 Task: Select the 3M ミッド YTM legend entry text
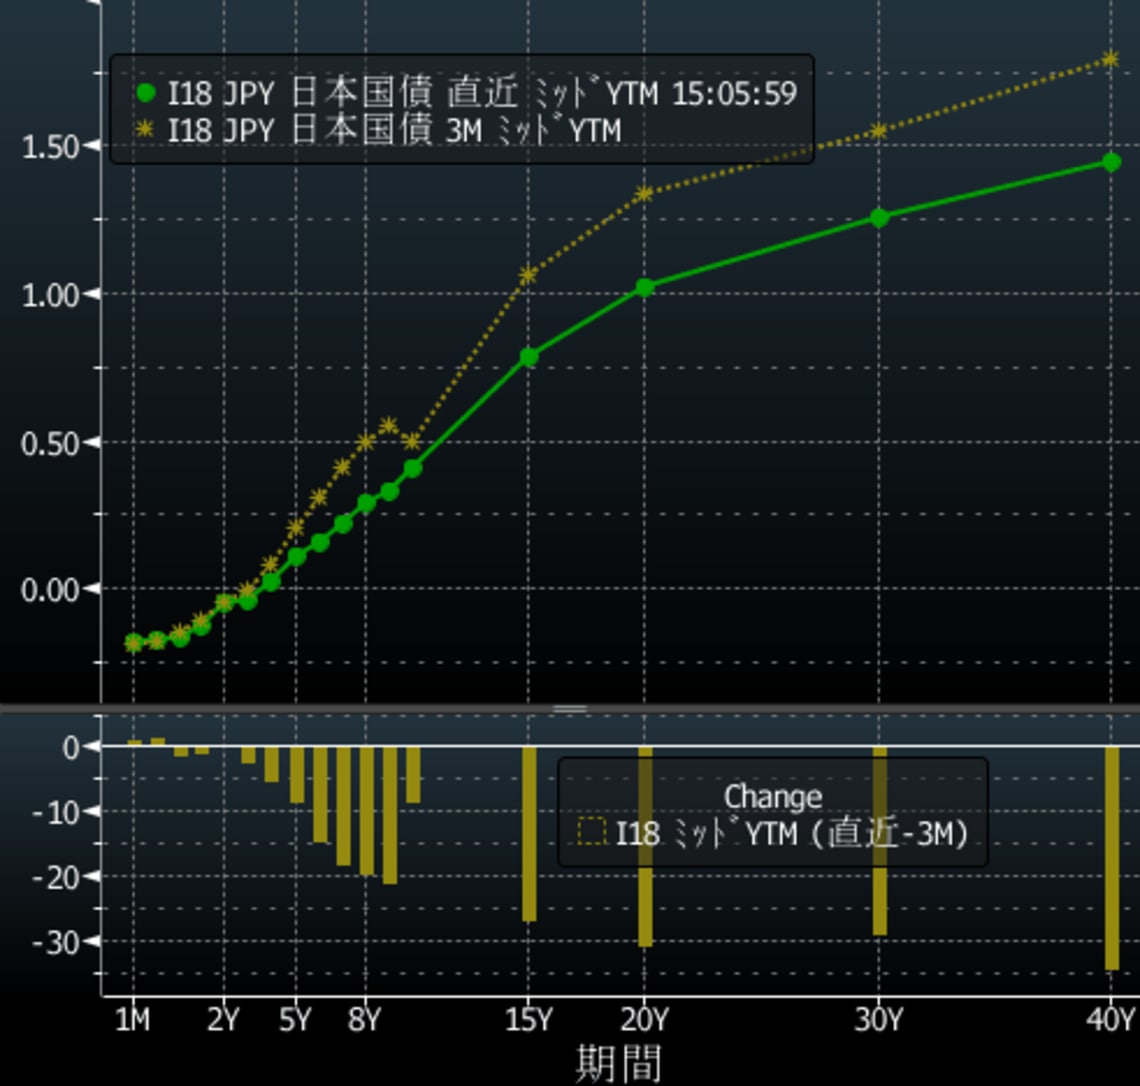[394, 130]
